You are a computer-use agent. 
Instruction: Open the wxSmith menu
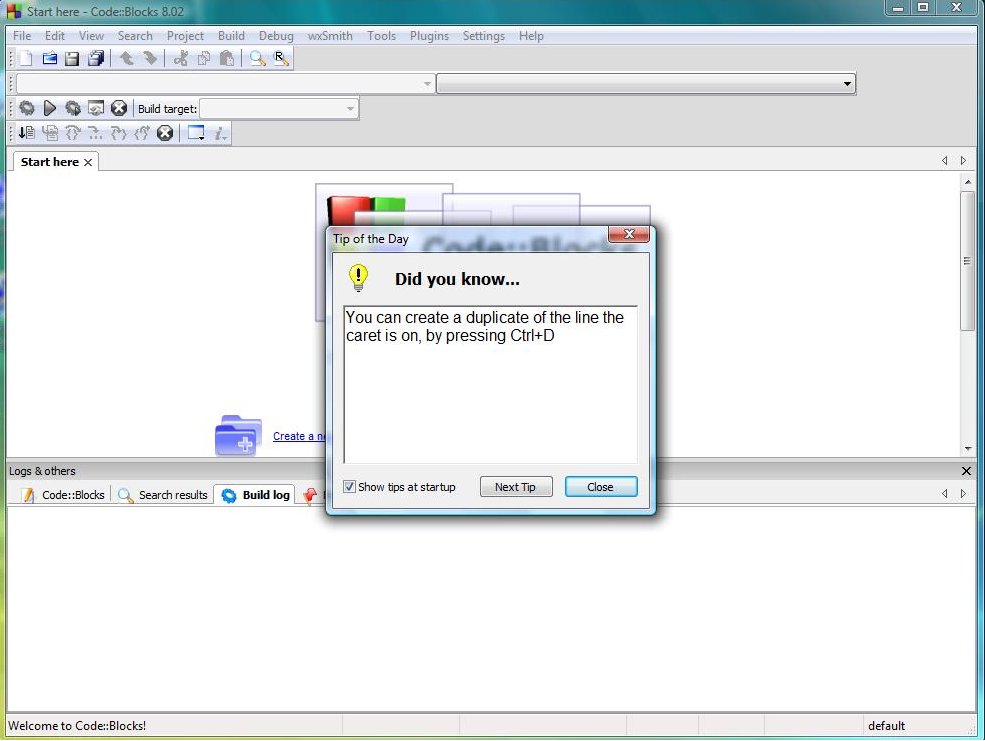pos(330,36)
